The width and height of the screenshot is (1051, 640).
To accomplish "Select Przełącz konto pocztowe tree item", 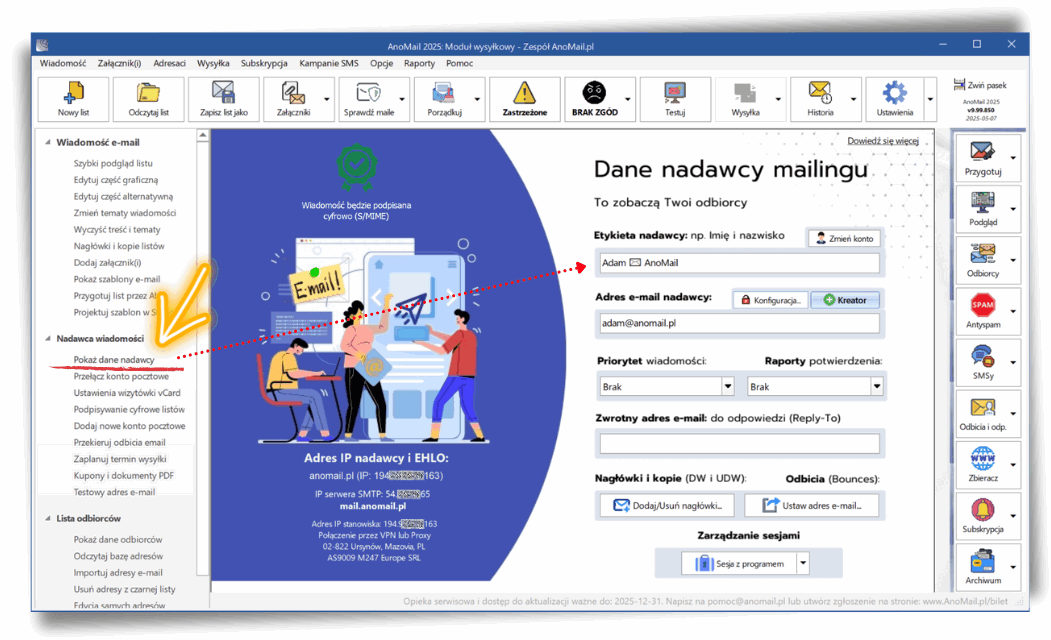I will 121,376.
